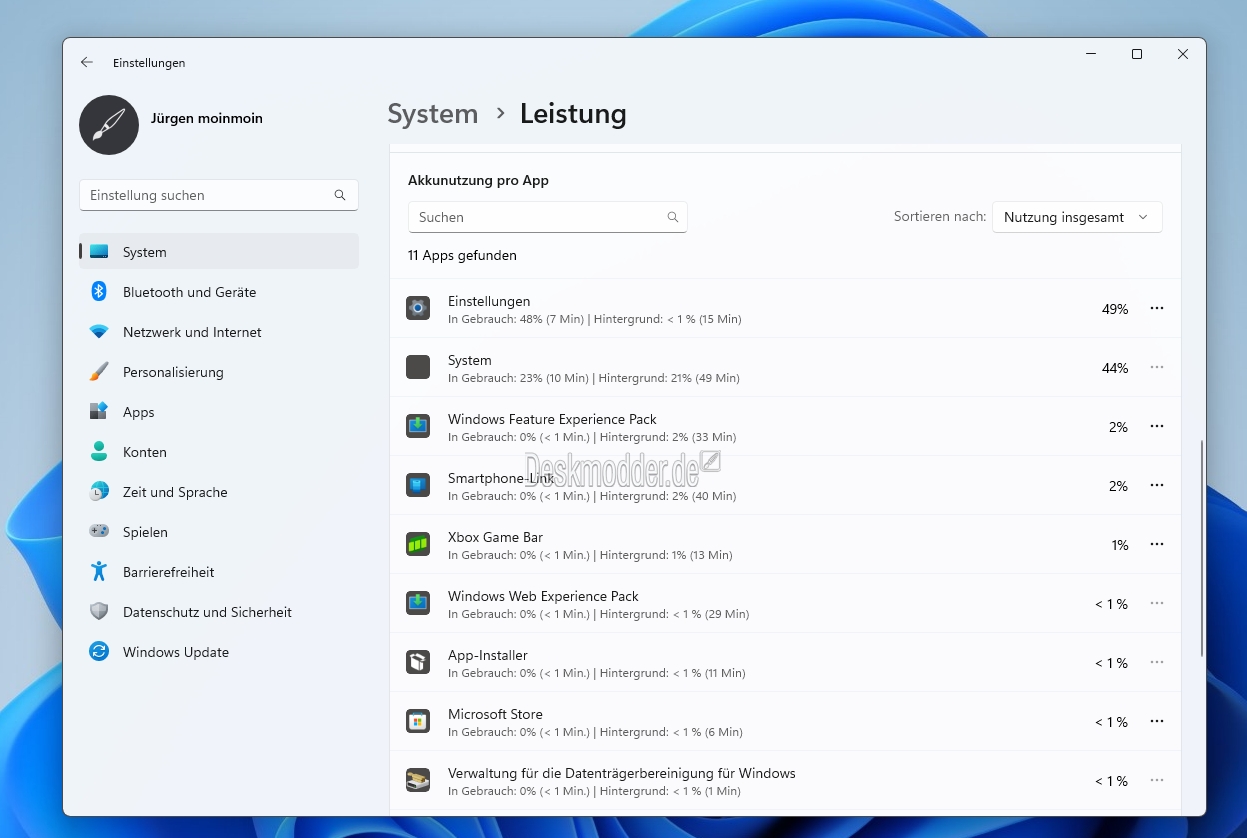Open Personalisierung settings page
1247x838 pixels.
tap(219, 372)
